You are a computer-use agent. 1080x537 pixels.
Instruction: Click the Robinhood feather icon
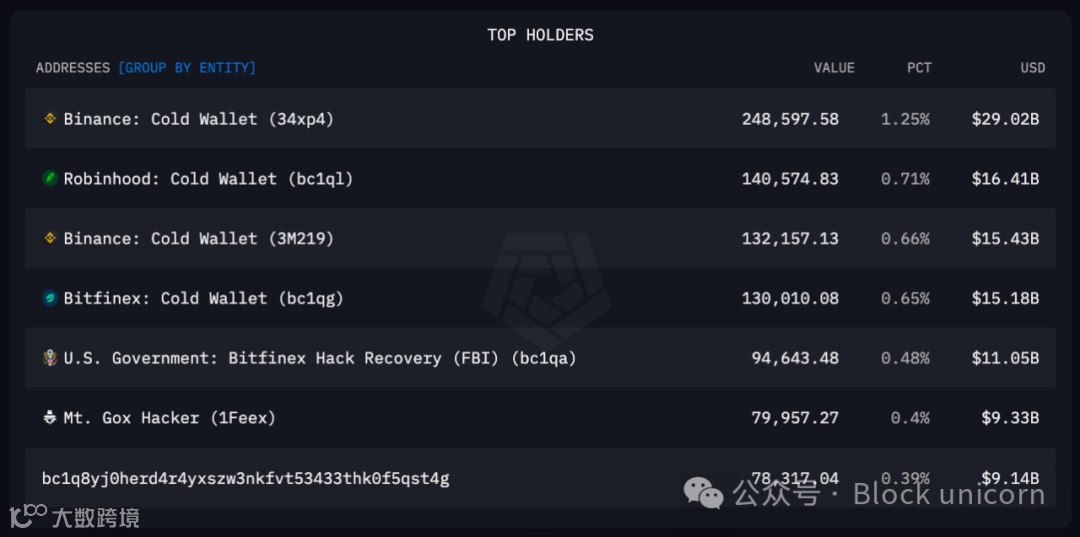50,179
